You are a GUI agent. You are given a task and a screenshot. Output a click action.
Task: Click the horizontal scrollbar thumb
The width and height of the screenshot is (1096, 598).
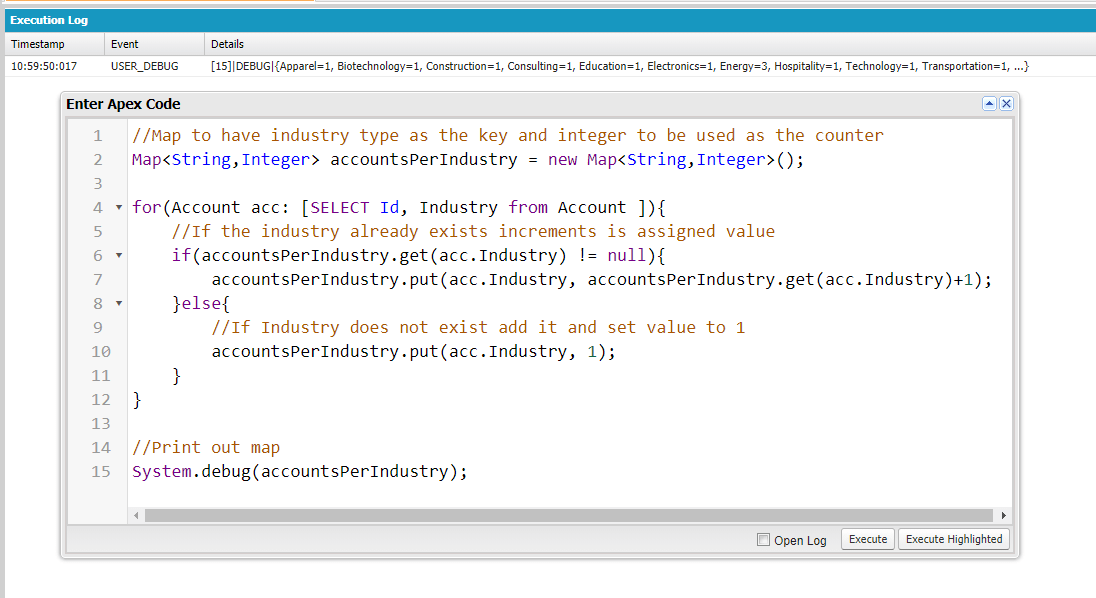(570, 514)
